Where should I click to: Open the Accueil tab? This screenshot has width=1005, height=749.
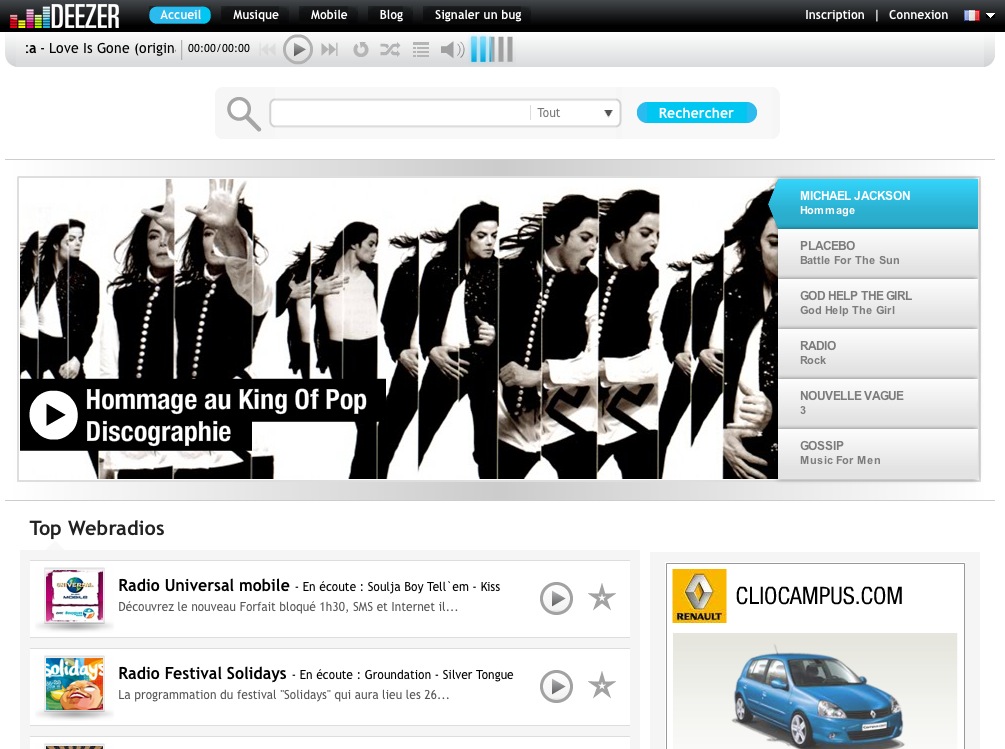(x=180, y=15)
